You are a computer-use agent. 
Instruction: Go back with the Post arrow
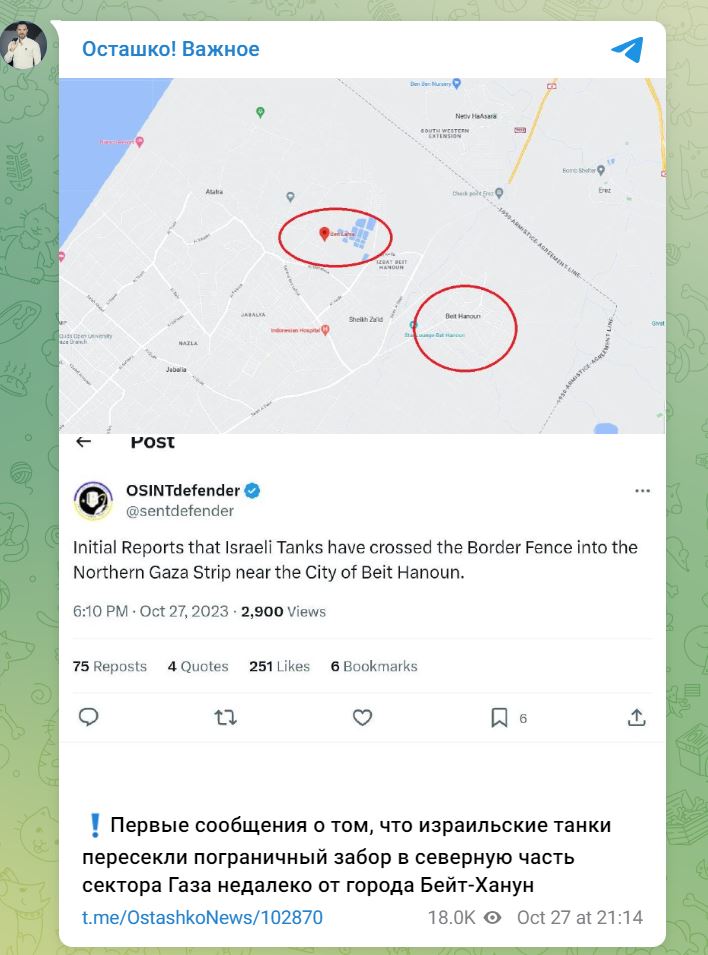coord(83,442)
